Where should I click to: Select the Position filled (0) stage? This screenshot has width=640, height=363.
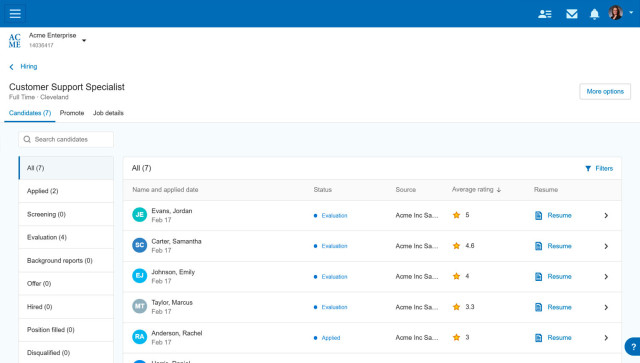[x=66, y=330]
